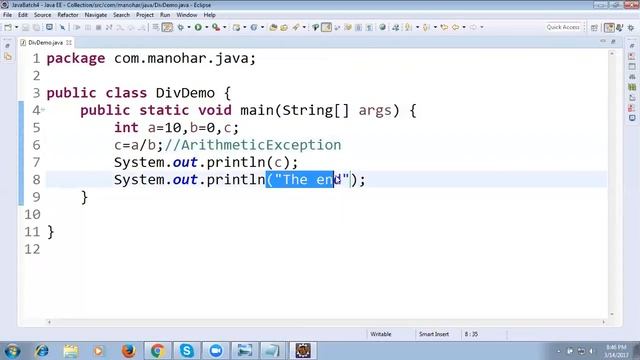Open the Search menu
The width and height of the screenshot is (640, 360).
pos(121,15)
